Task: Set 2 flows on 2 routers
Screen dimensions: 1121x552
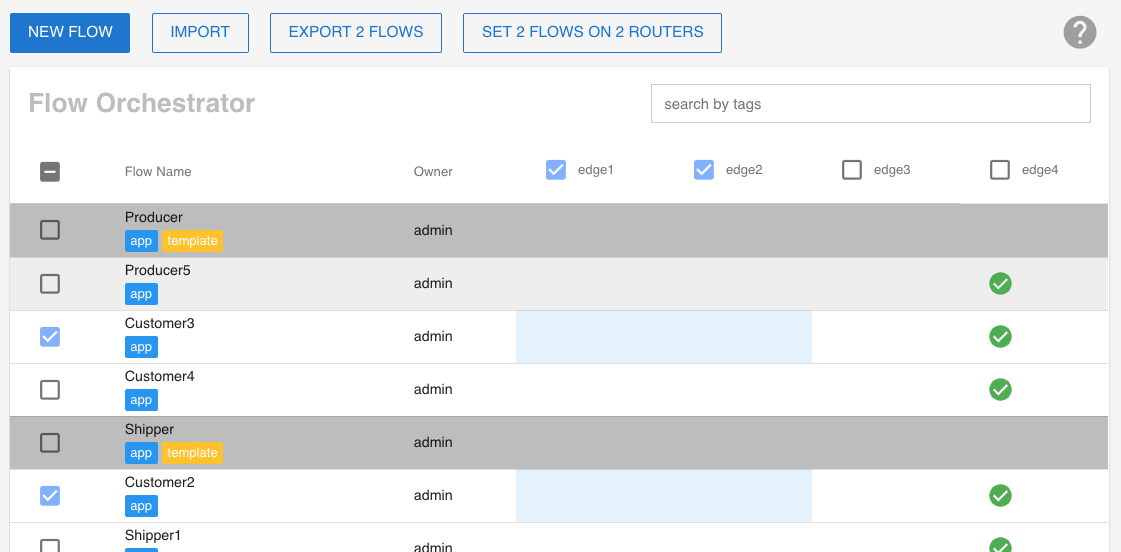Action: (x=592, y=32)
